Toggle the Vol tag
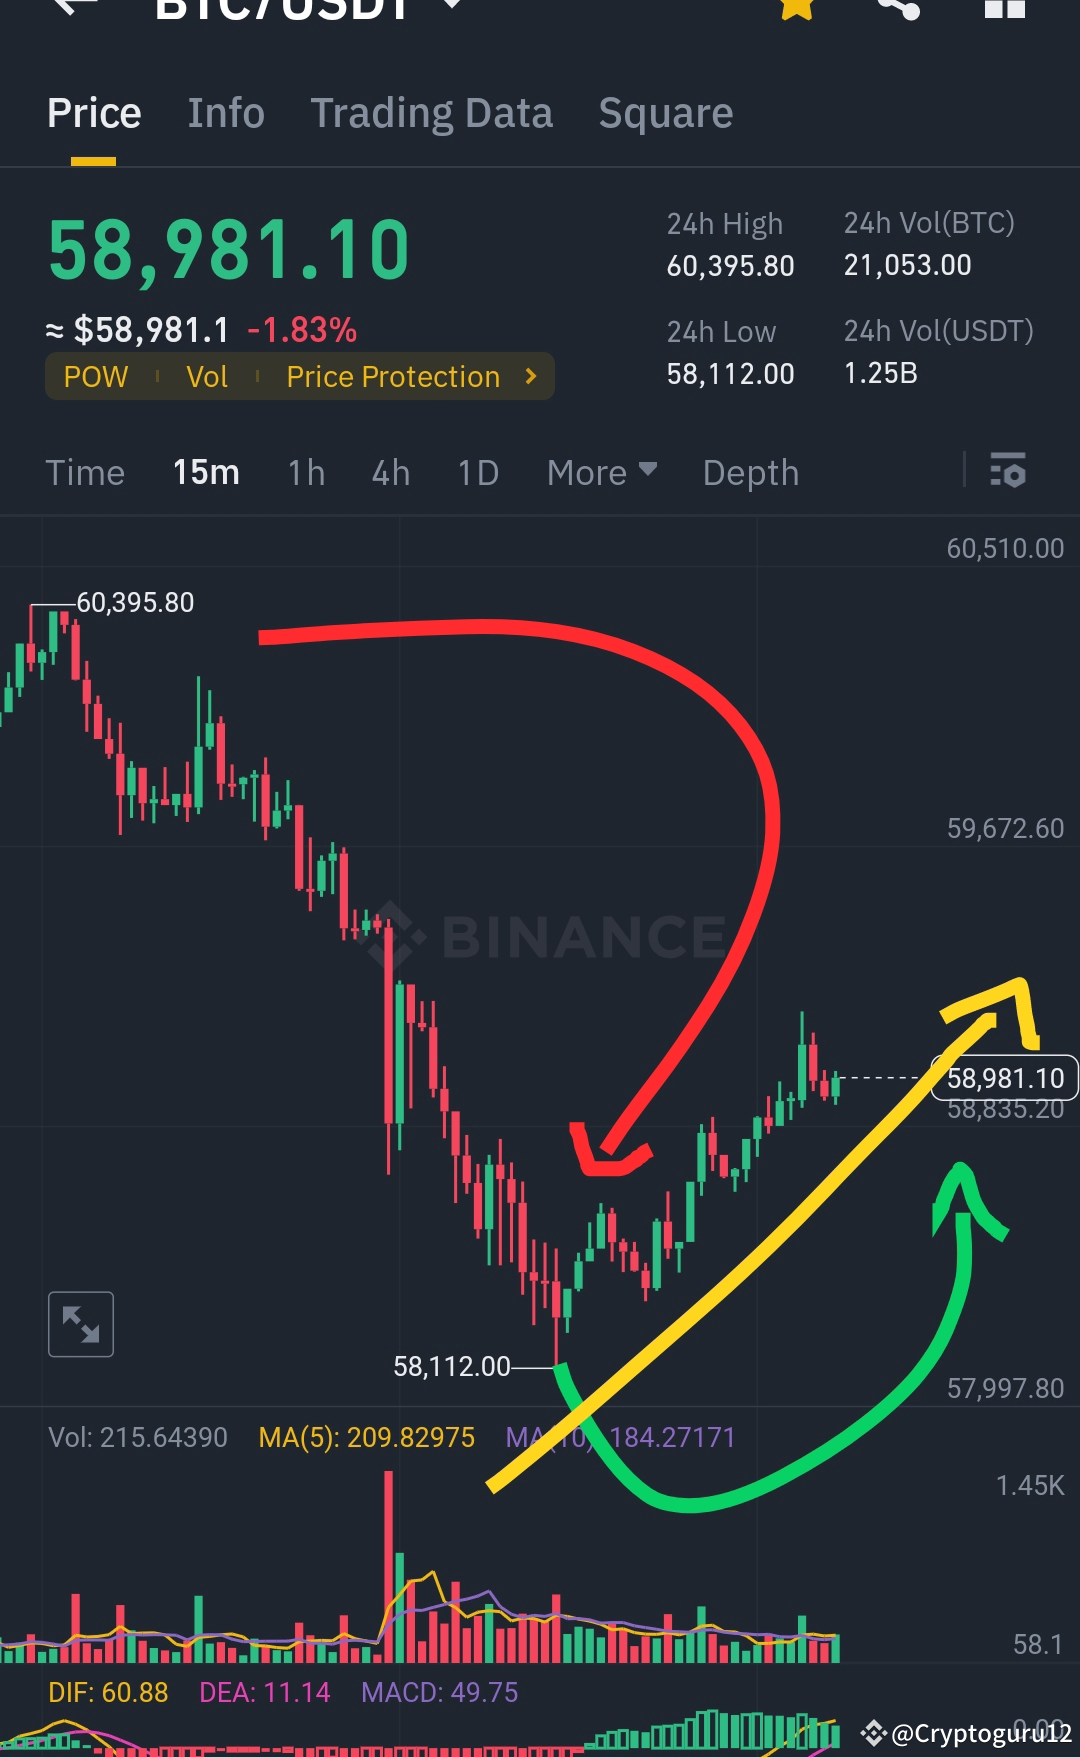 (x=206, y=377)
